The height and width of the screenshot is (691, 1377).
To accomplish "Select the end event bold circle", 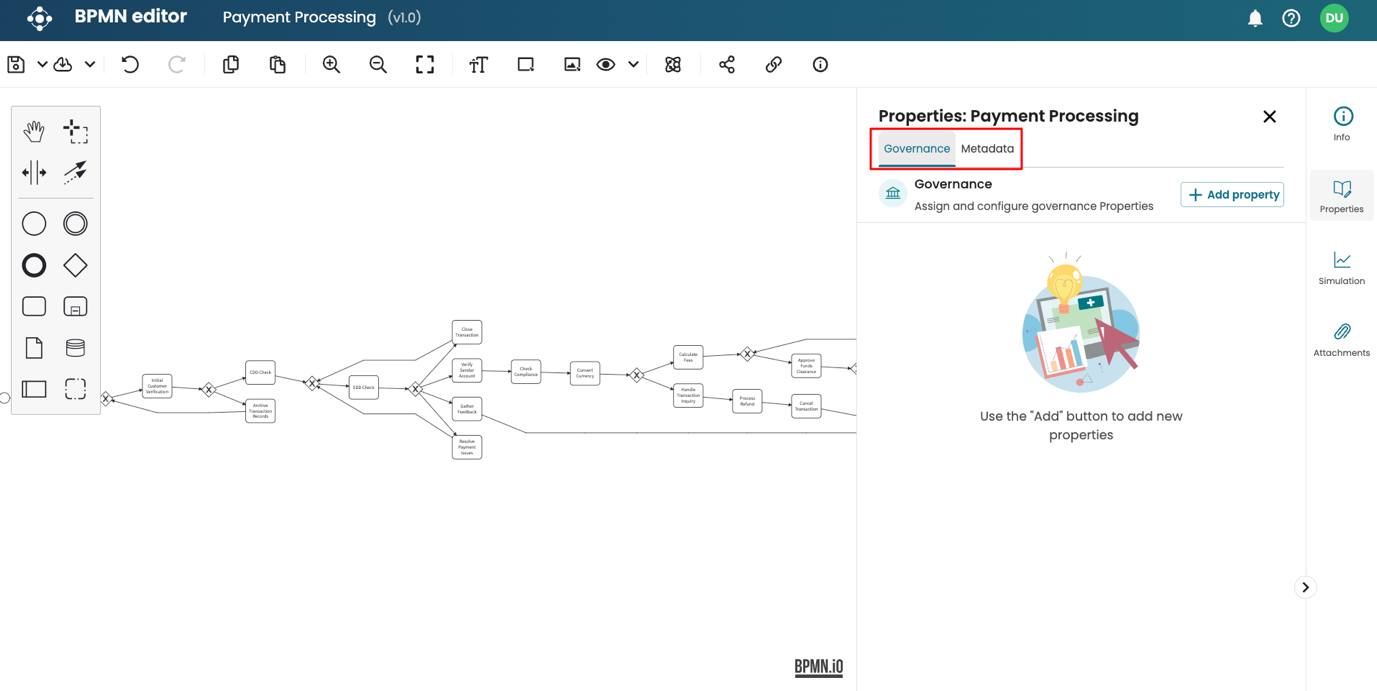I will [x=34, y=265].
